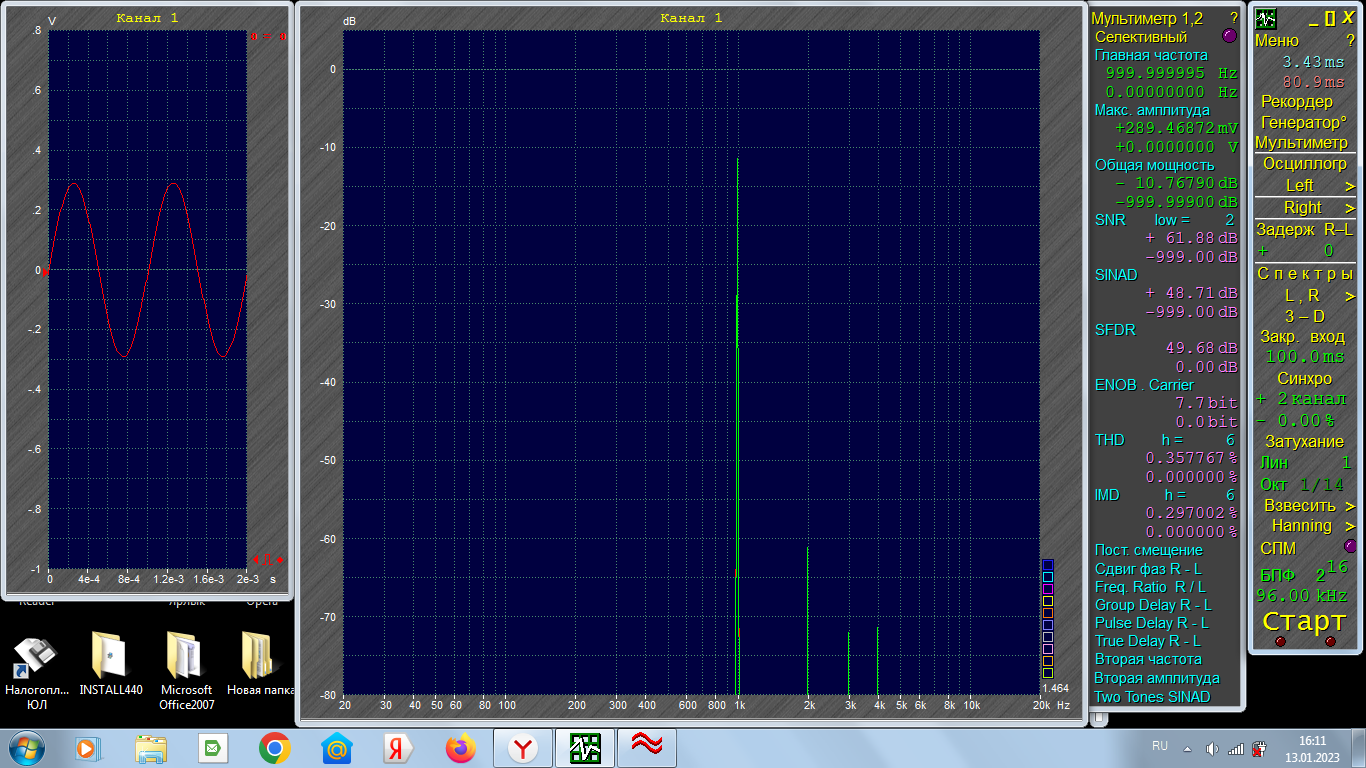Show hidden system tray icons

[1188, 748]
